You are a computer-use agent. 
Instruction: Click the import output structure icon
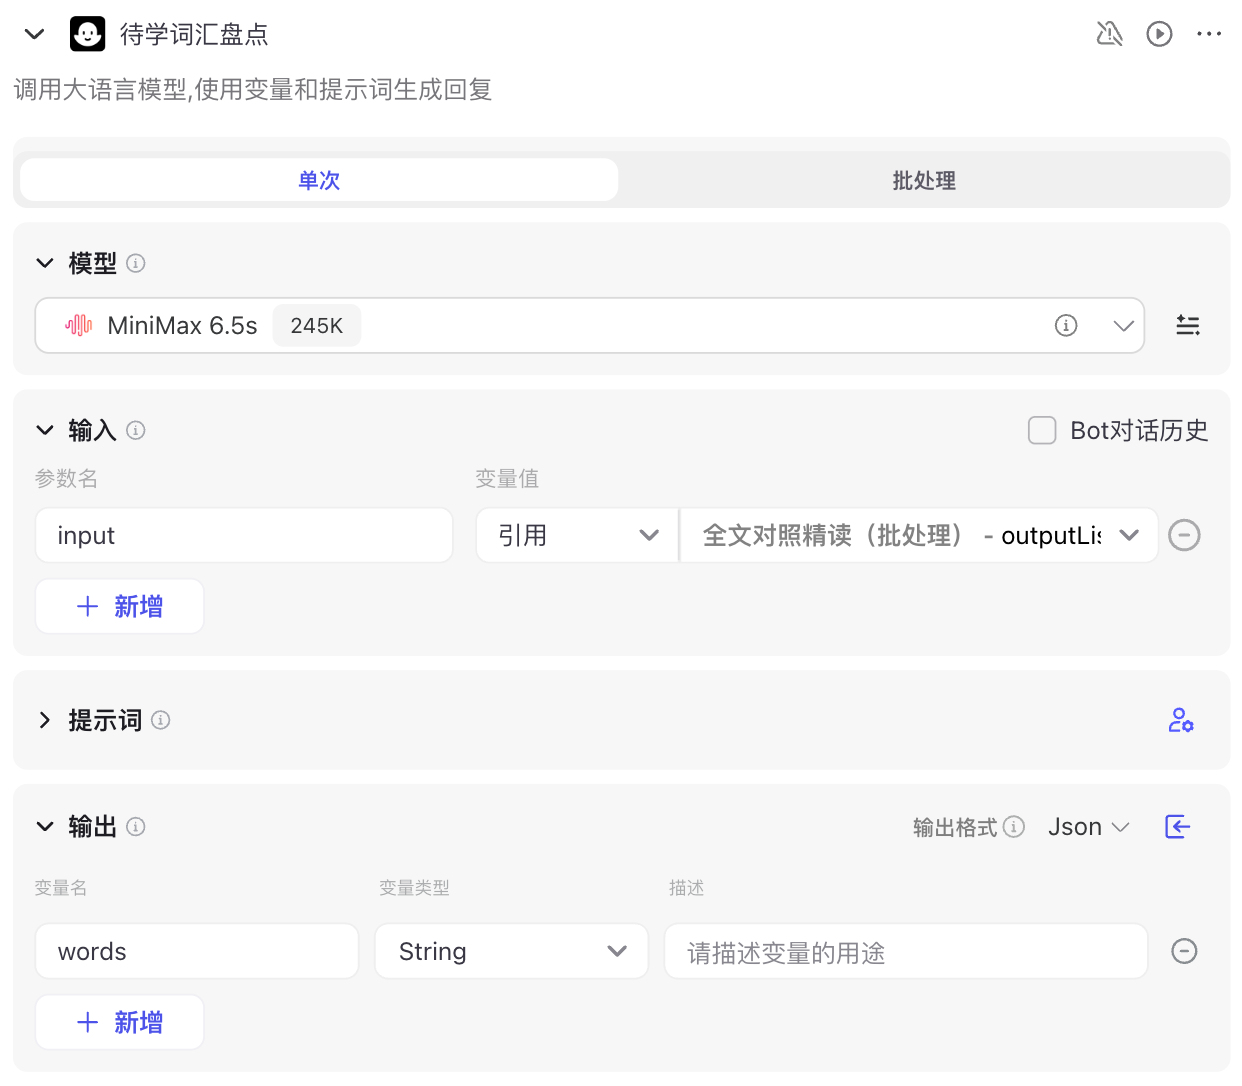(1178, 827)
